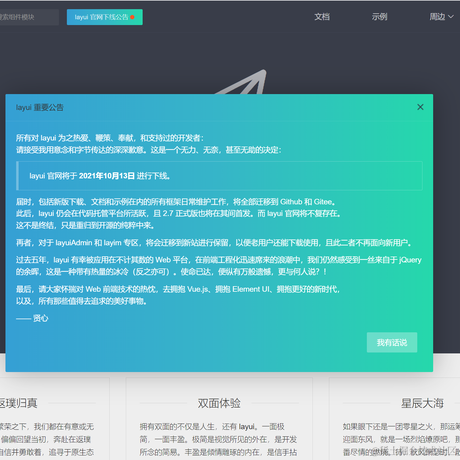
Task: Click the 双面体验 card description paragraph
Action: 218,439
